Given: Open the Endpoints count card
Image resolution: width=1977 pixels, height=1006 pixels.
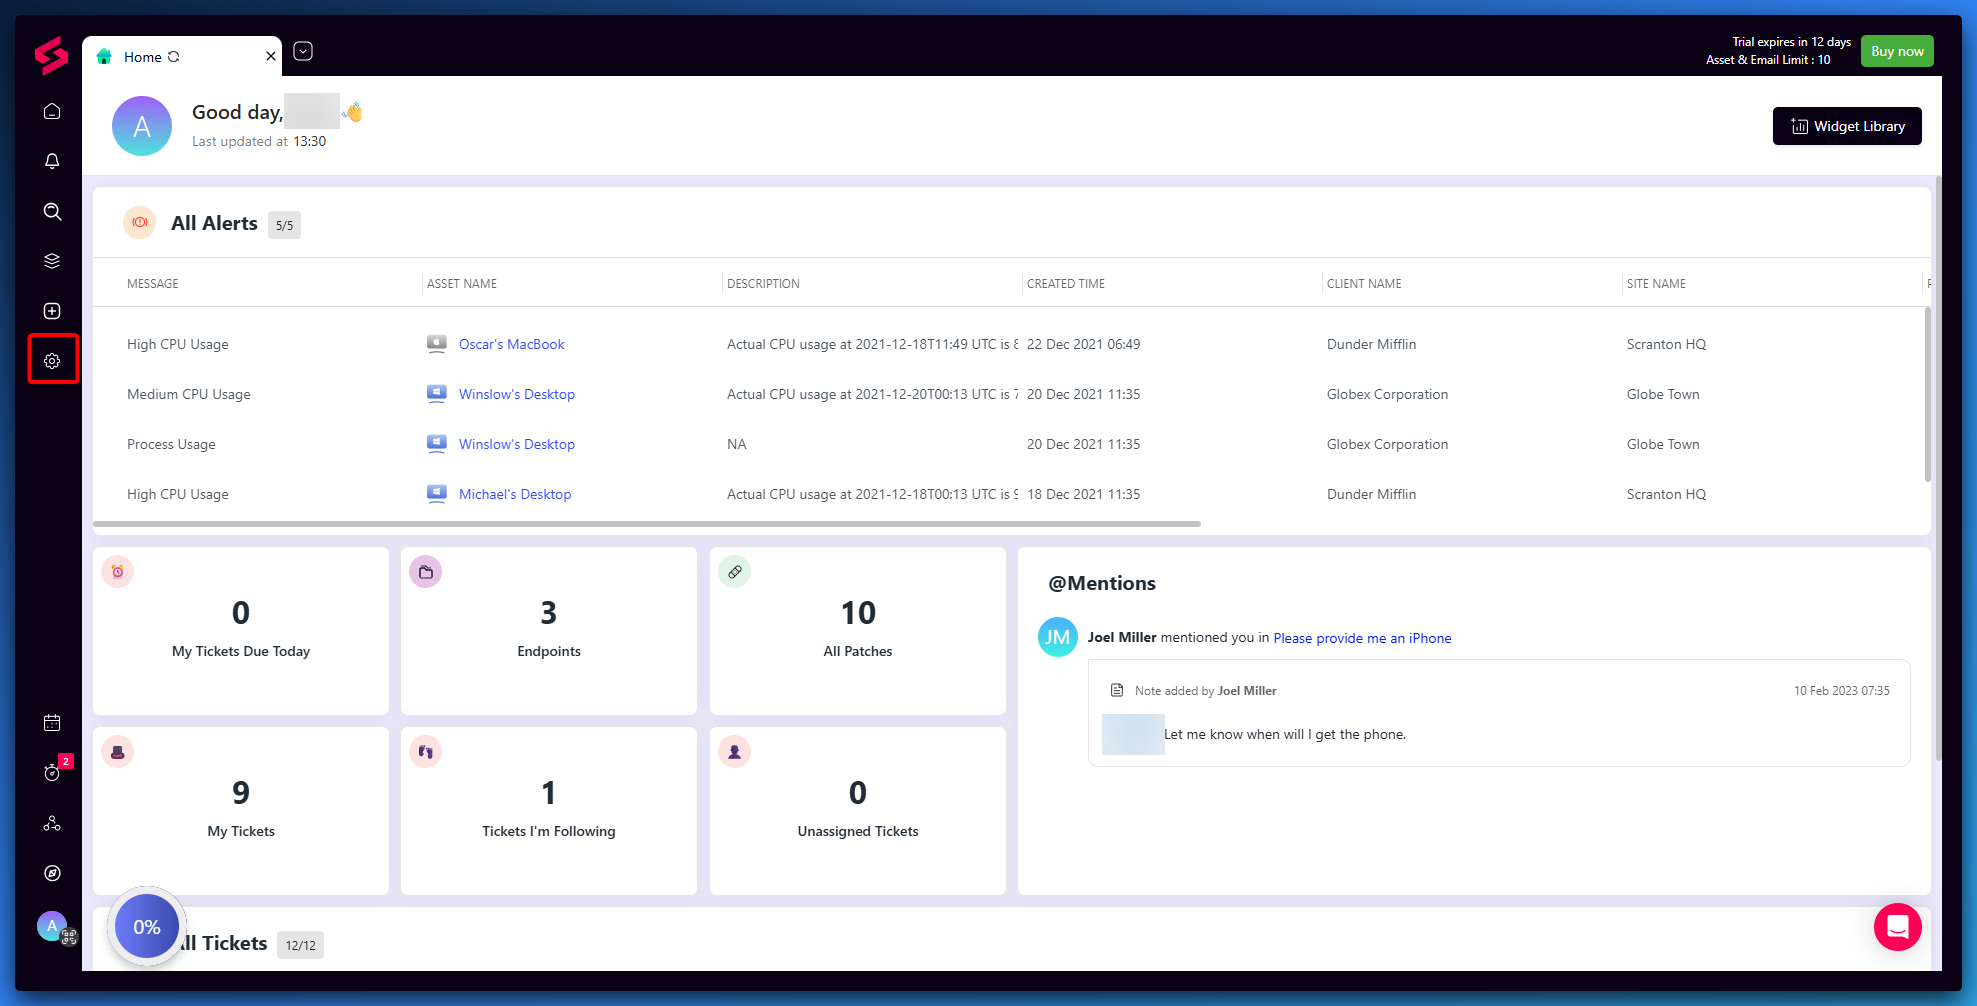Looking at the screenshot, I should (549, 631).
